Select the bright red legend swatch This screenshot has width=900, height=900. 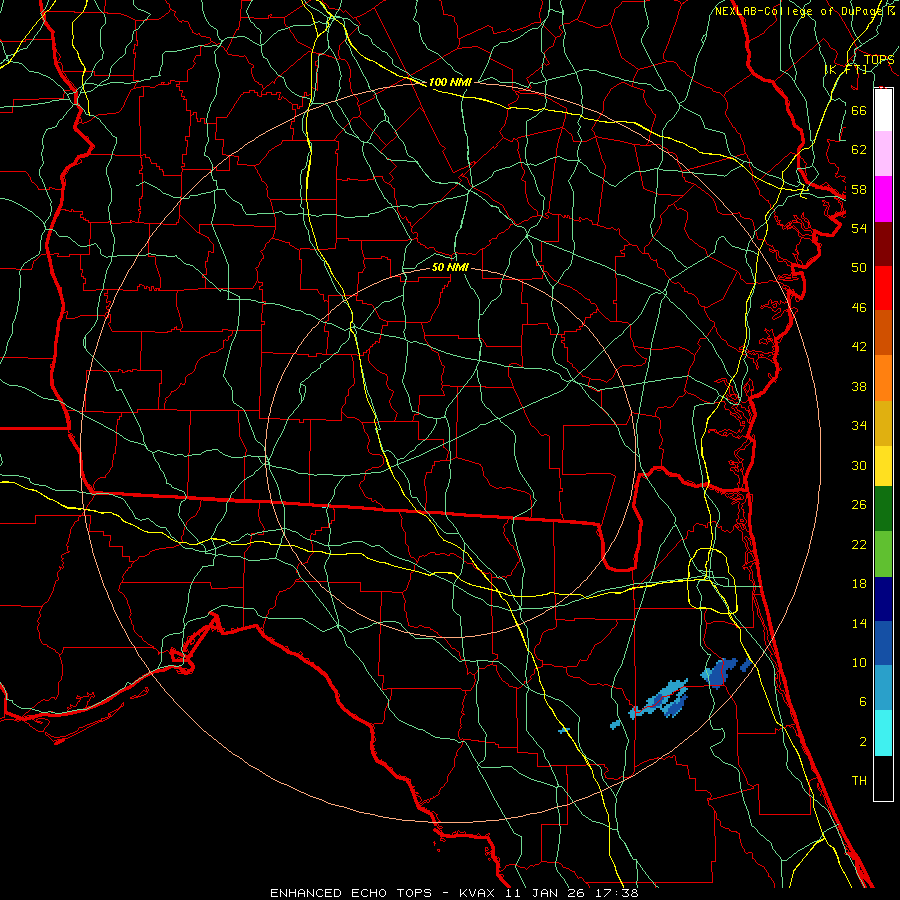883,288
